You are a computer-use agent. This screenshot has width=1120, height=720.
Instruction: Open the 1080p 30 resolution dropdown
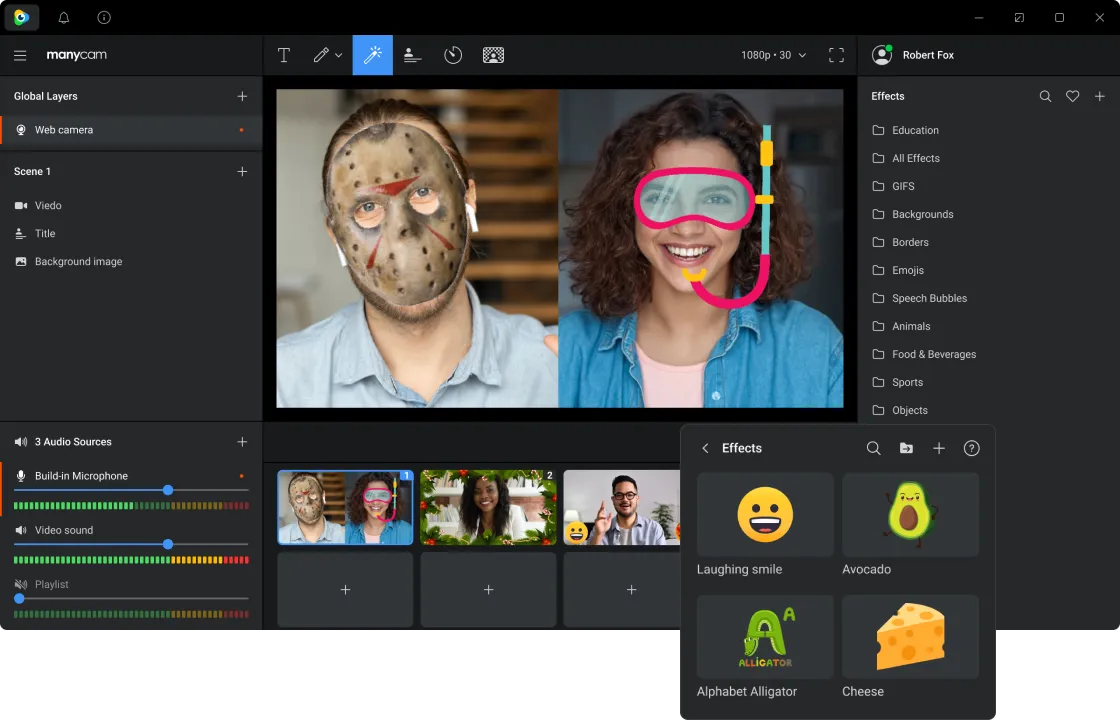pos(773,55)
